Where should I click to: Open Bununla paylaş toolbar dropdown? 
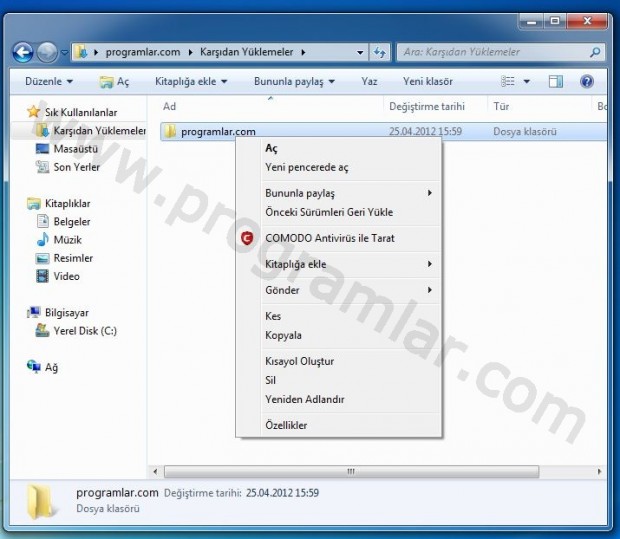pos(294,81)
